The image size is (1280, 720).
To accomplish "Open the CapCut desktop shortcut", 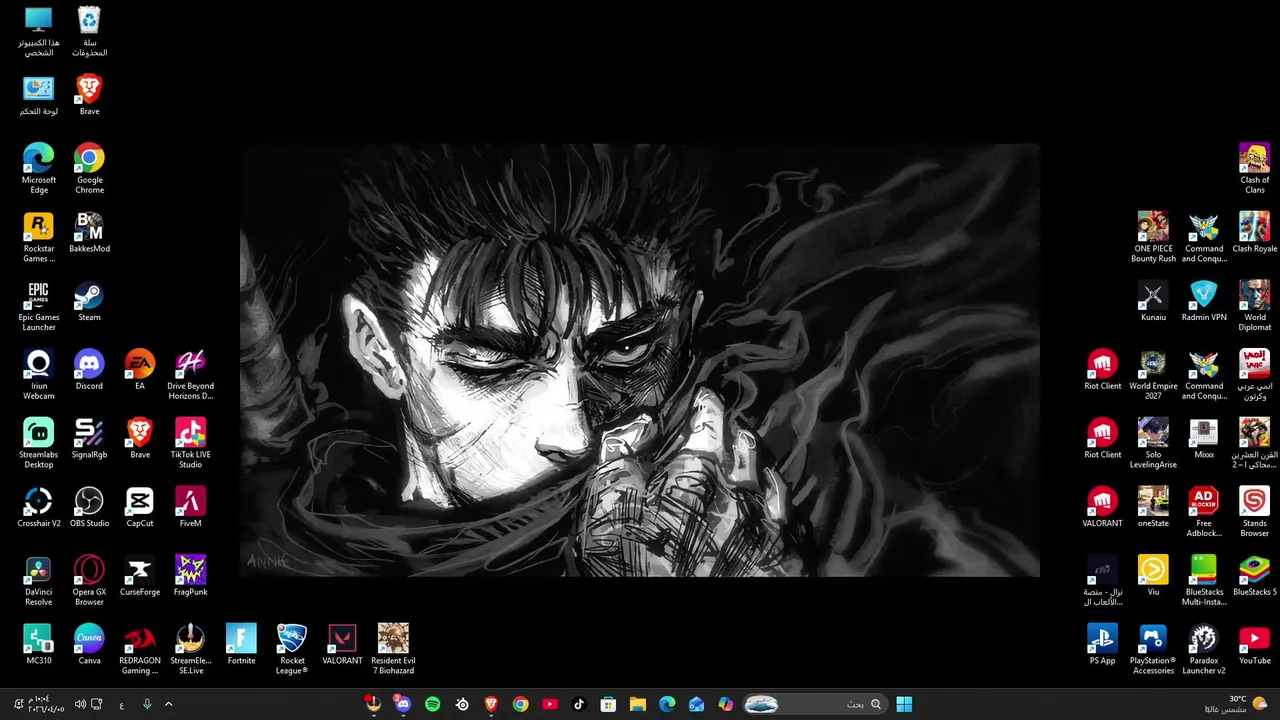I will tap(140, 507).
